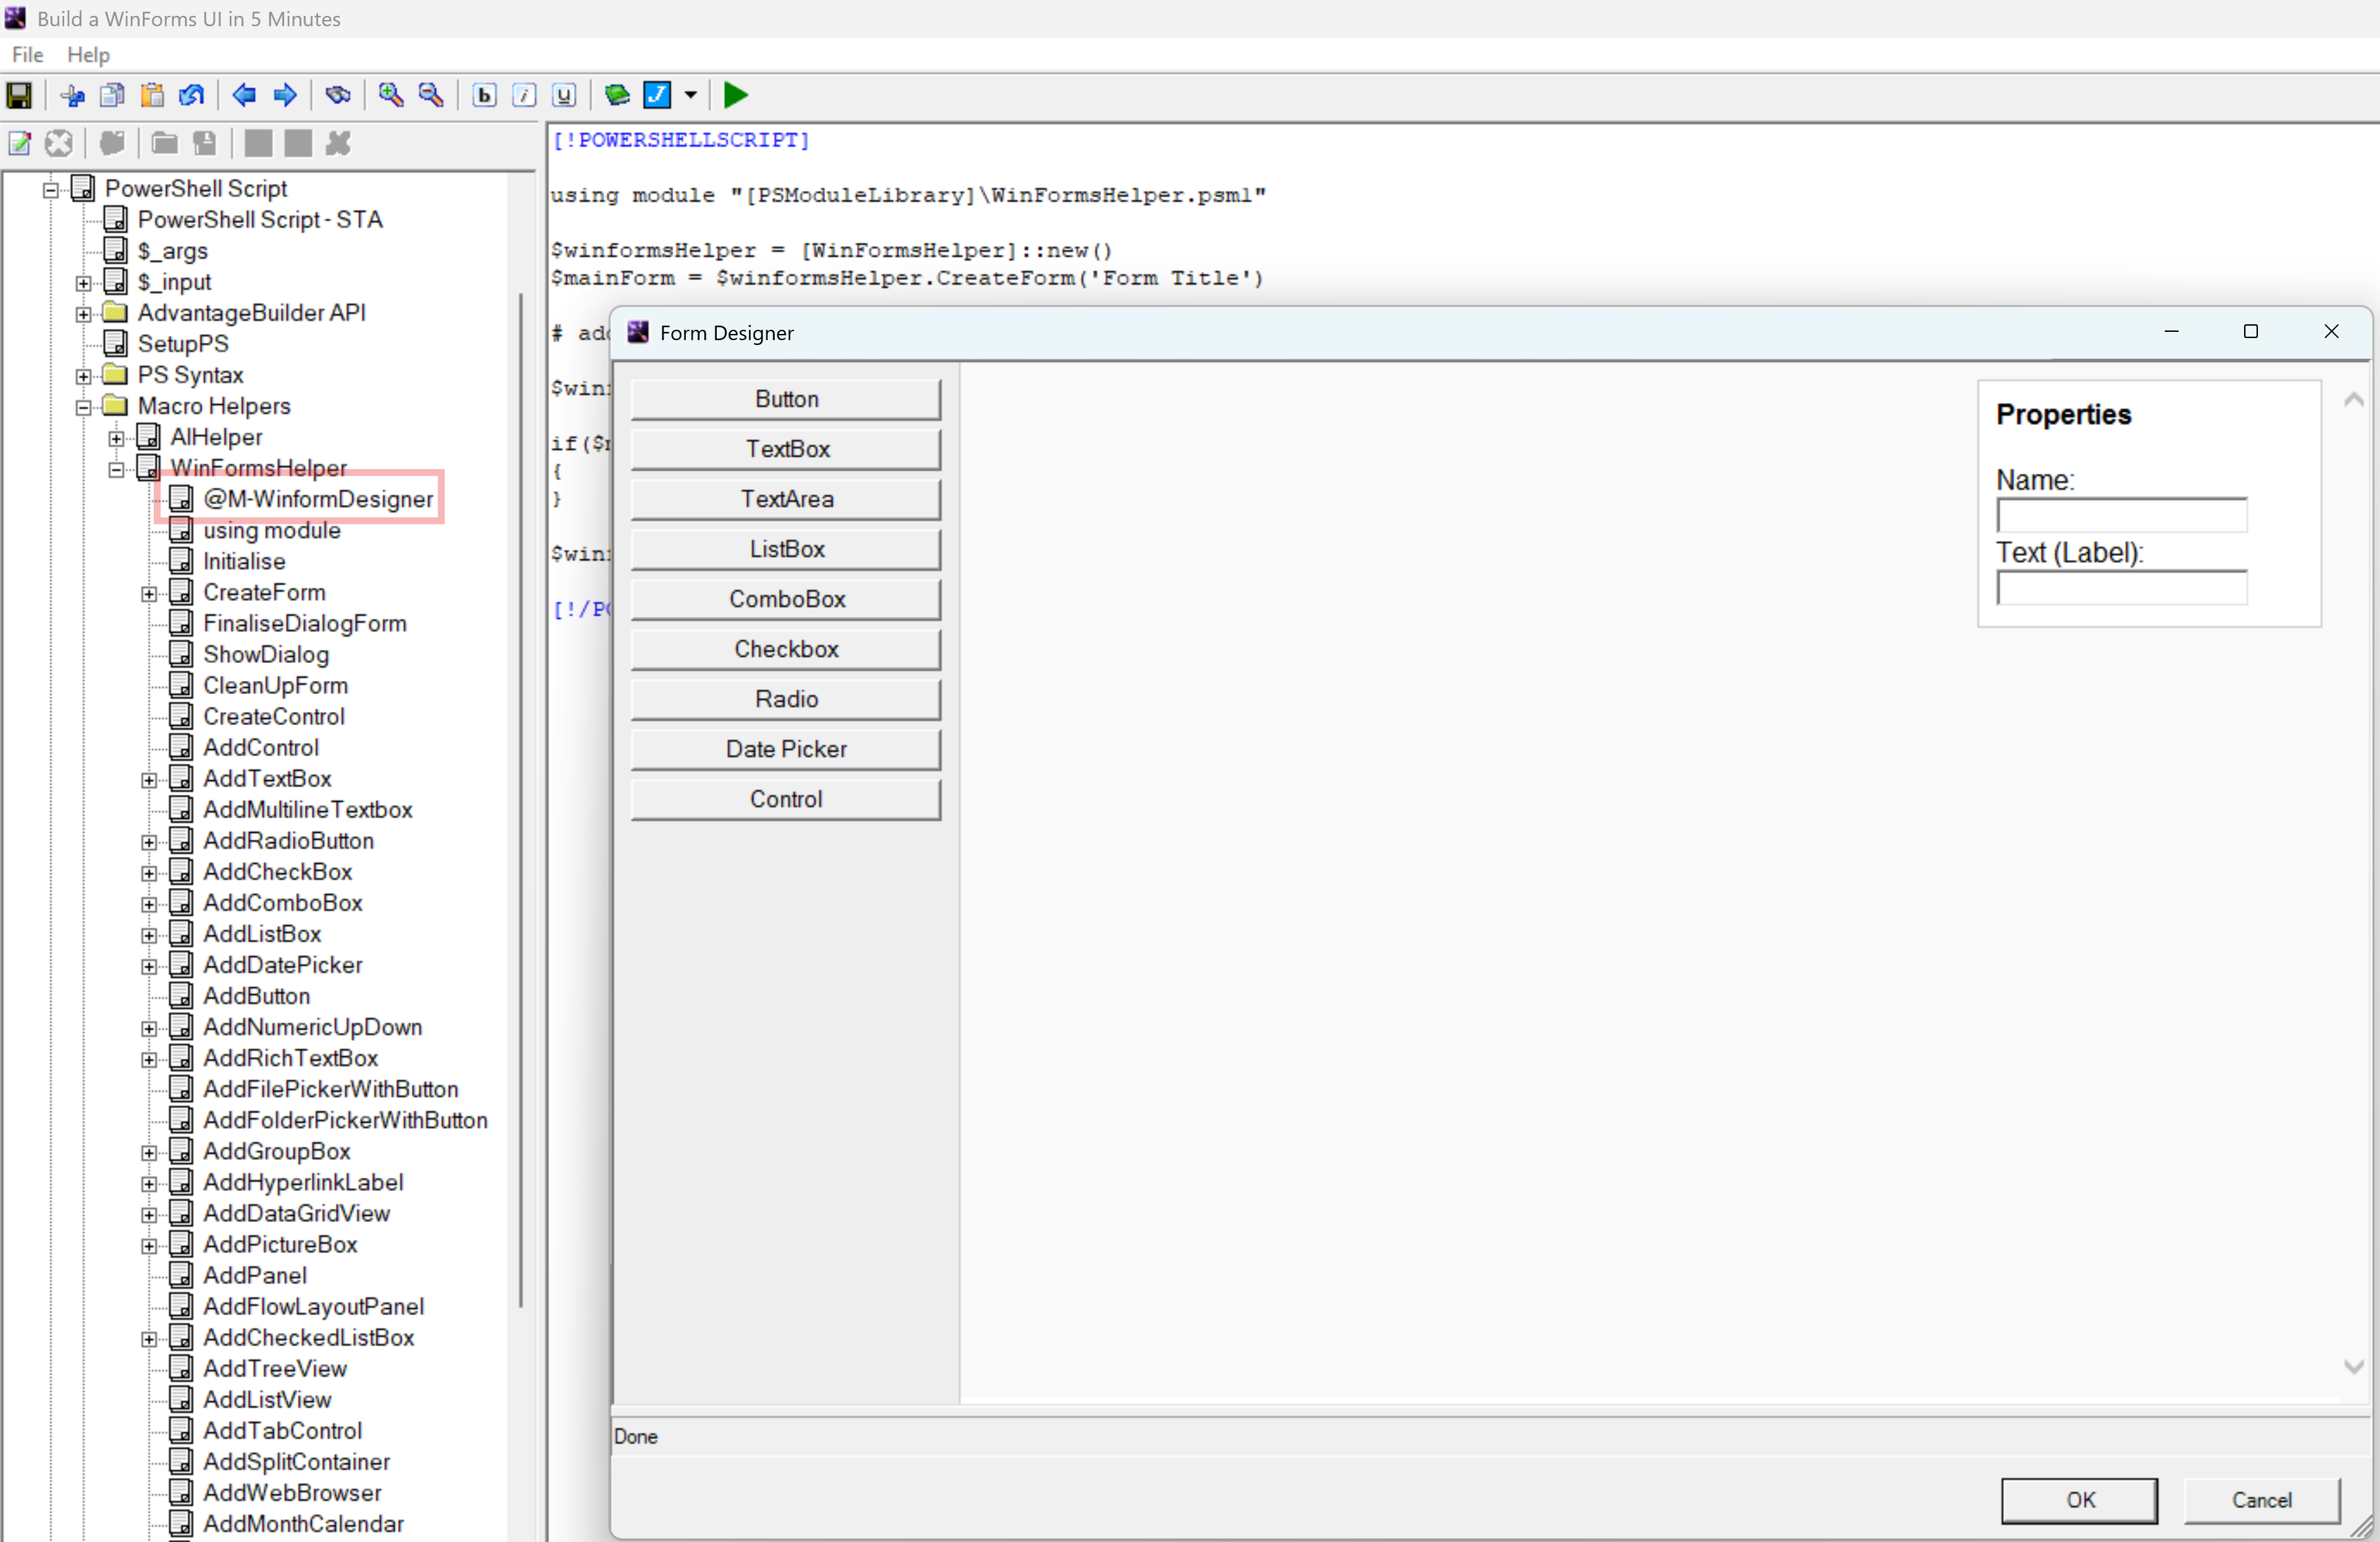Add a Radio control in Form Designer
The image size is (2380, 1542).
point(786,699)
